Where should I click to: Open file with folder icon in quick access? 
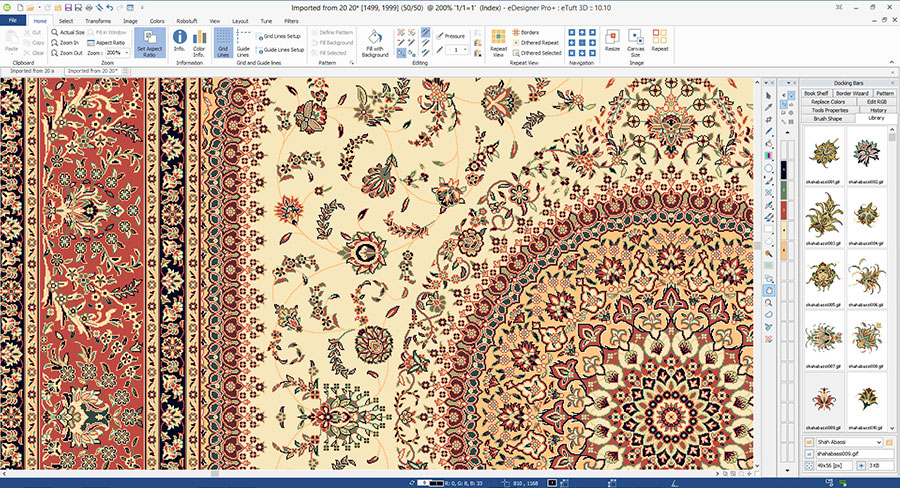[x=30, y=8]
